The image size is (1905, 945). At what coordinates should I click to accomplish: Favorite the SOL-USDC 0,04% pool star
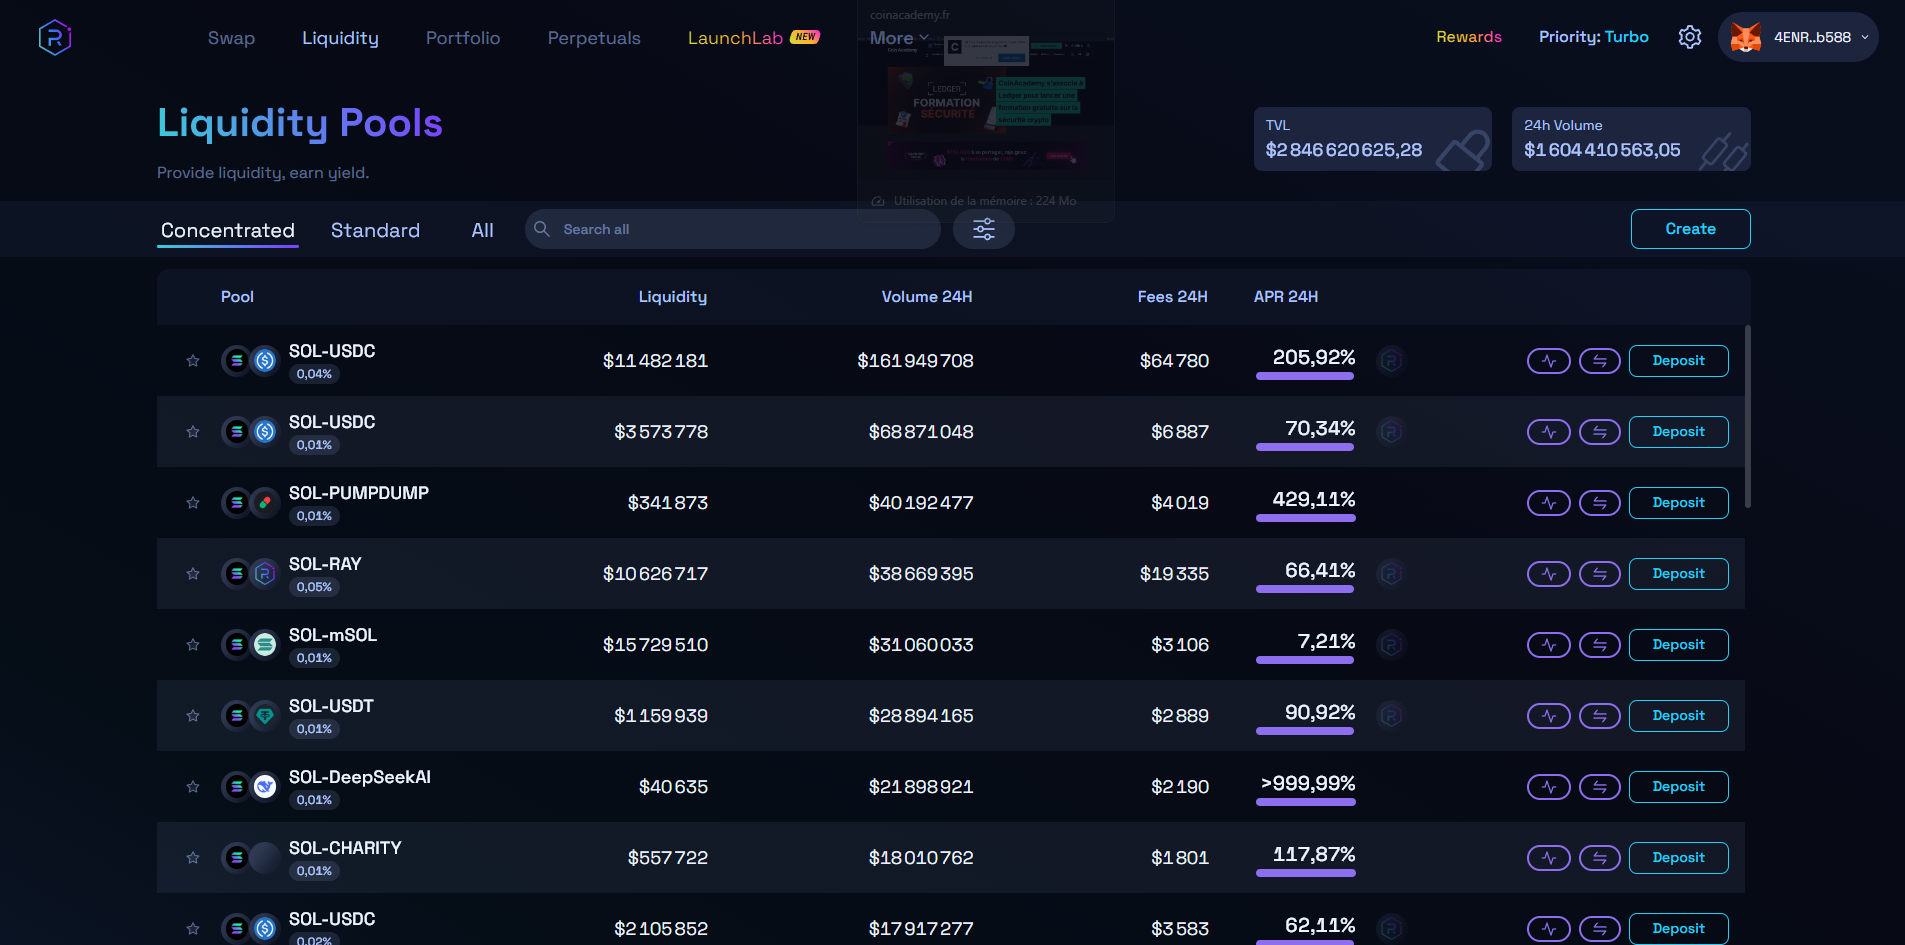coord(193,361)
